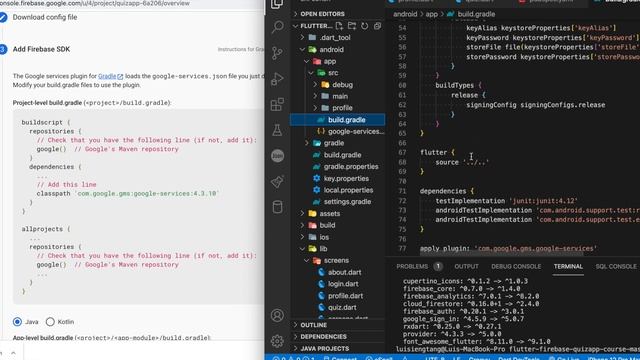This screenshot has height=360, width=640.
Task: Select Kotlin radio button
Action: pos(50,322)
